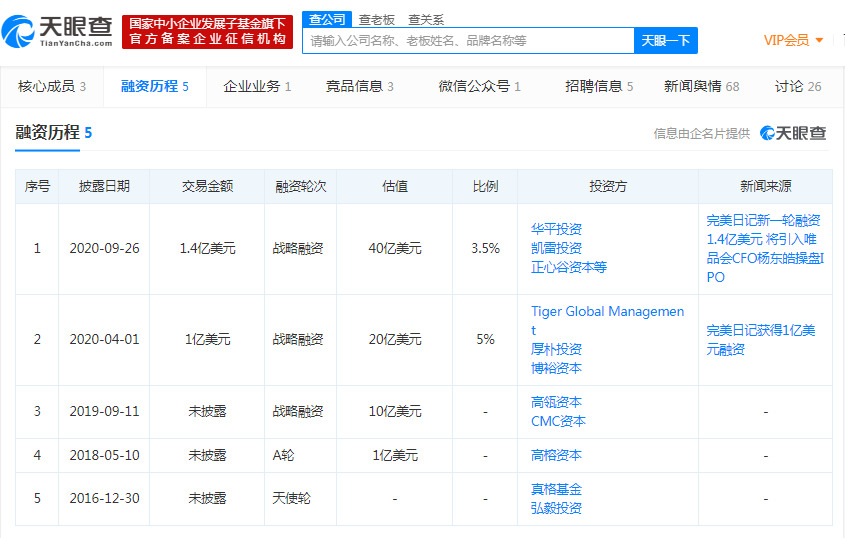Click date cell 2019-09-11

(105, 411)
